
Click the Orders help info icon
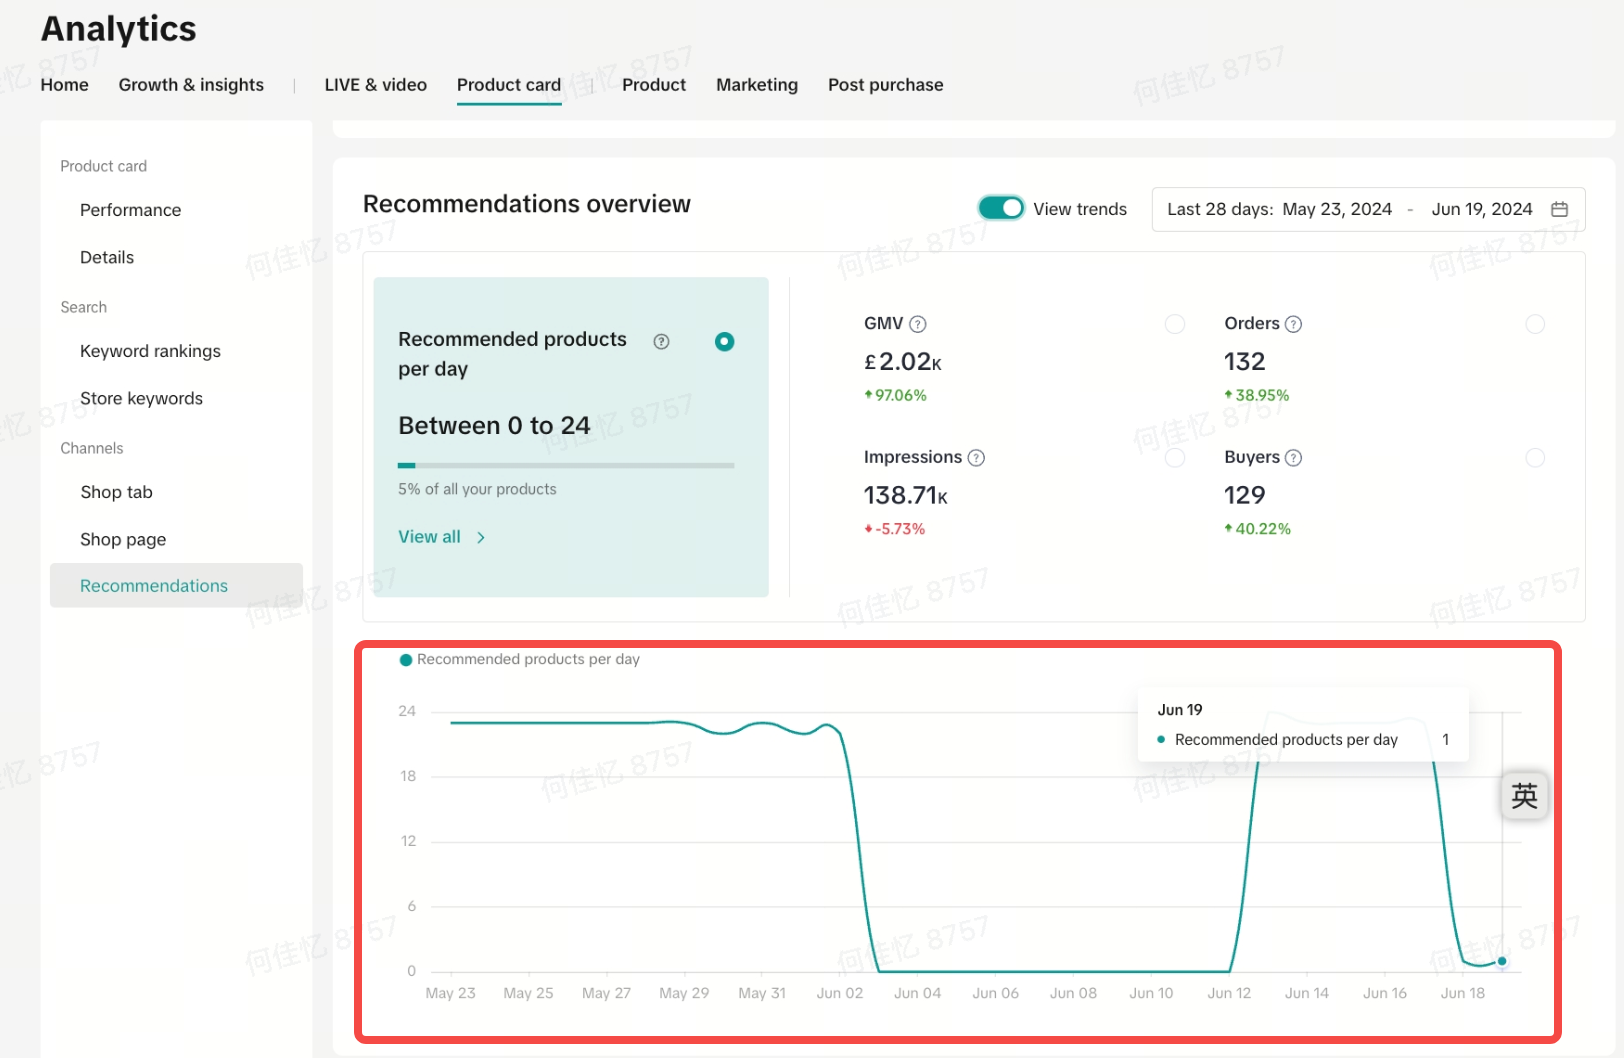(x=1293, y=324)
